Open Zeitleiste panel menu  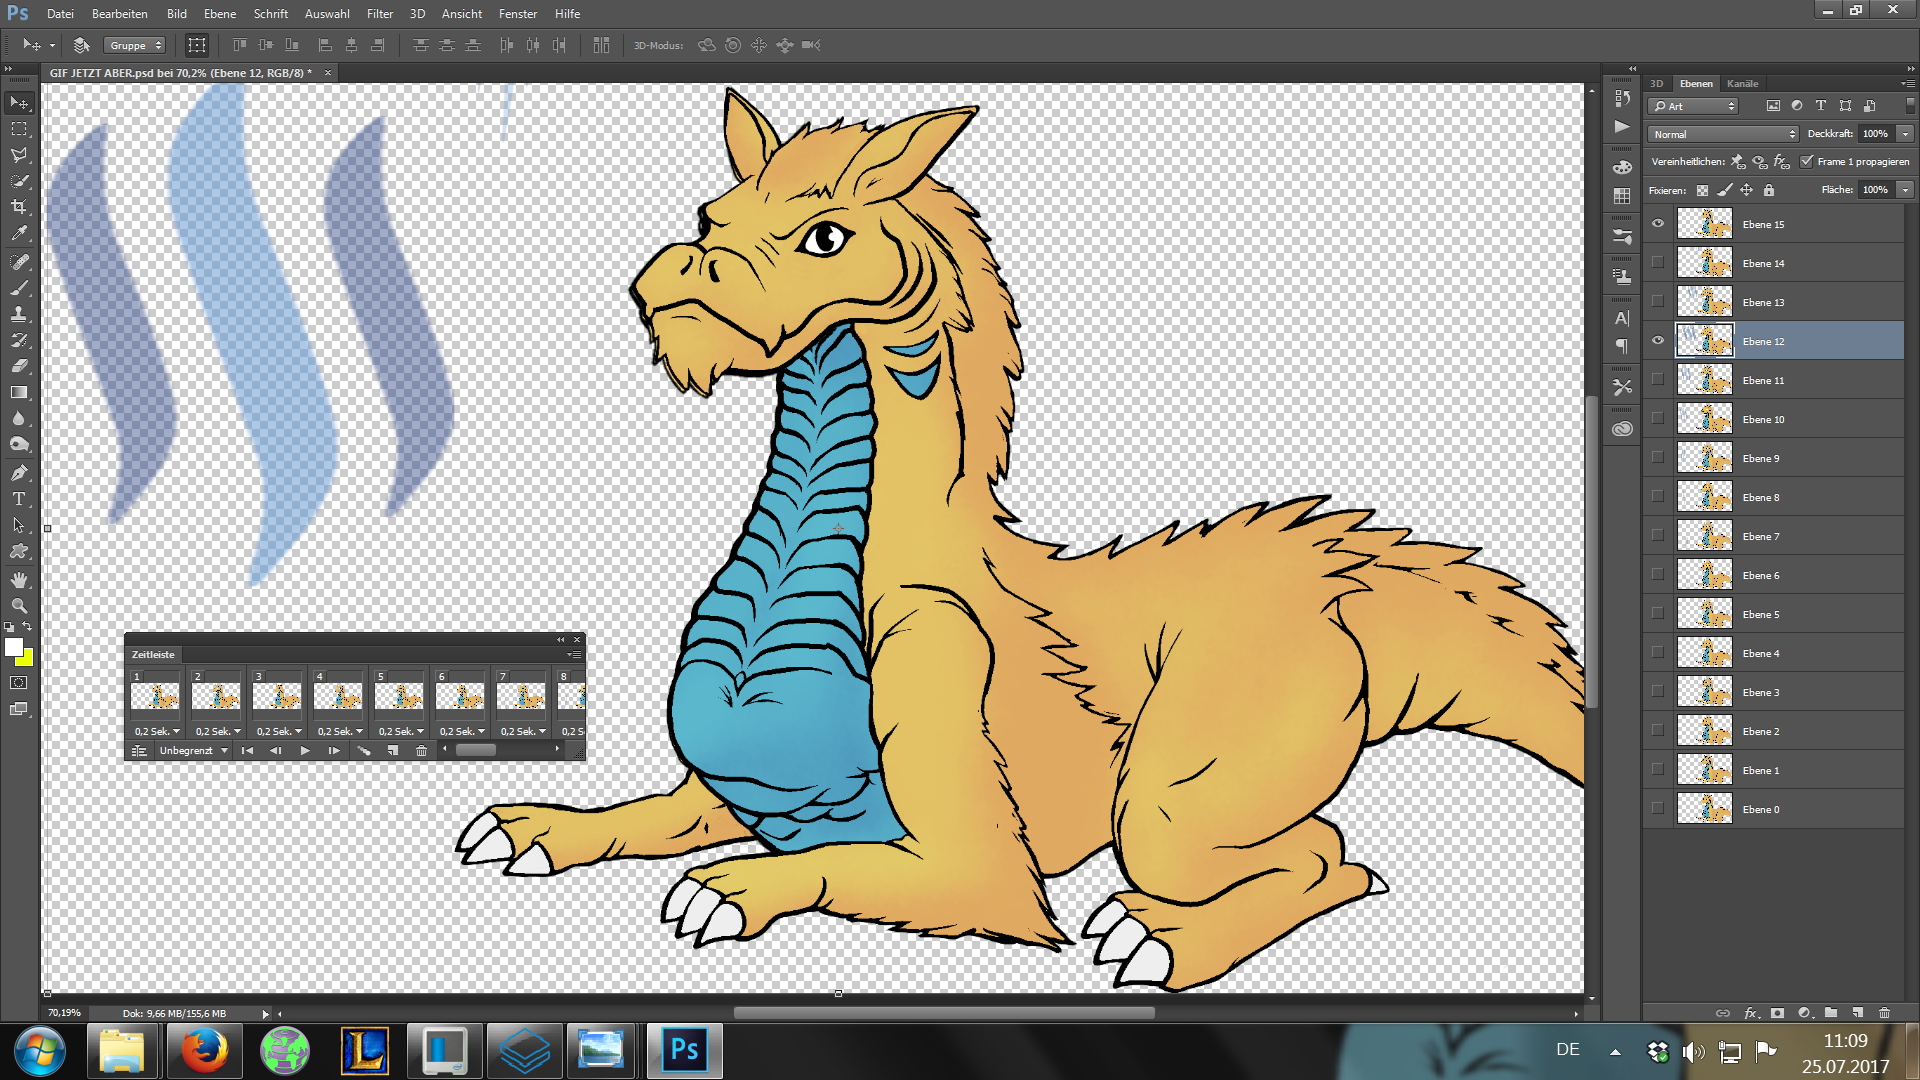point(574,654)
